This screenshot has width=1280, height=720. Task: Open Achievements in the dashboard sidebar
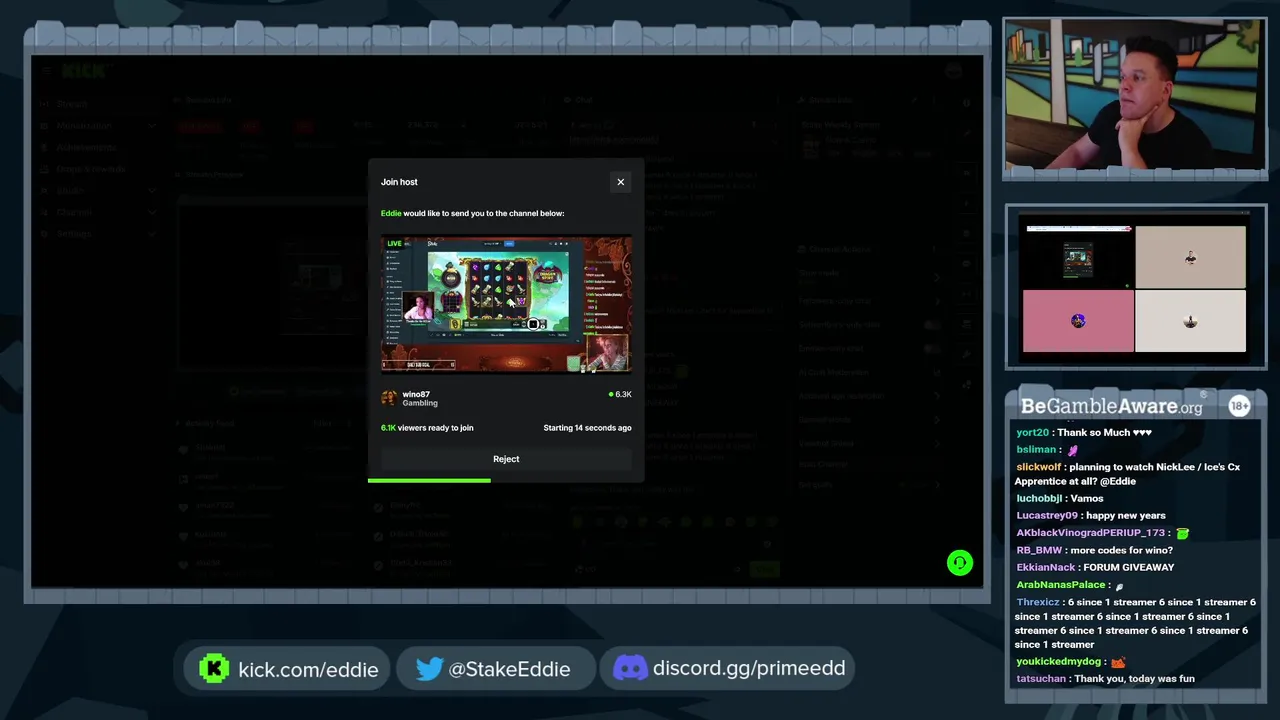86,147
